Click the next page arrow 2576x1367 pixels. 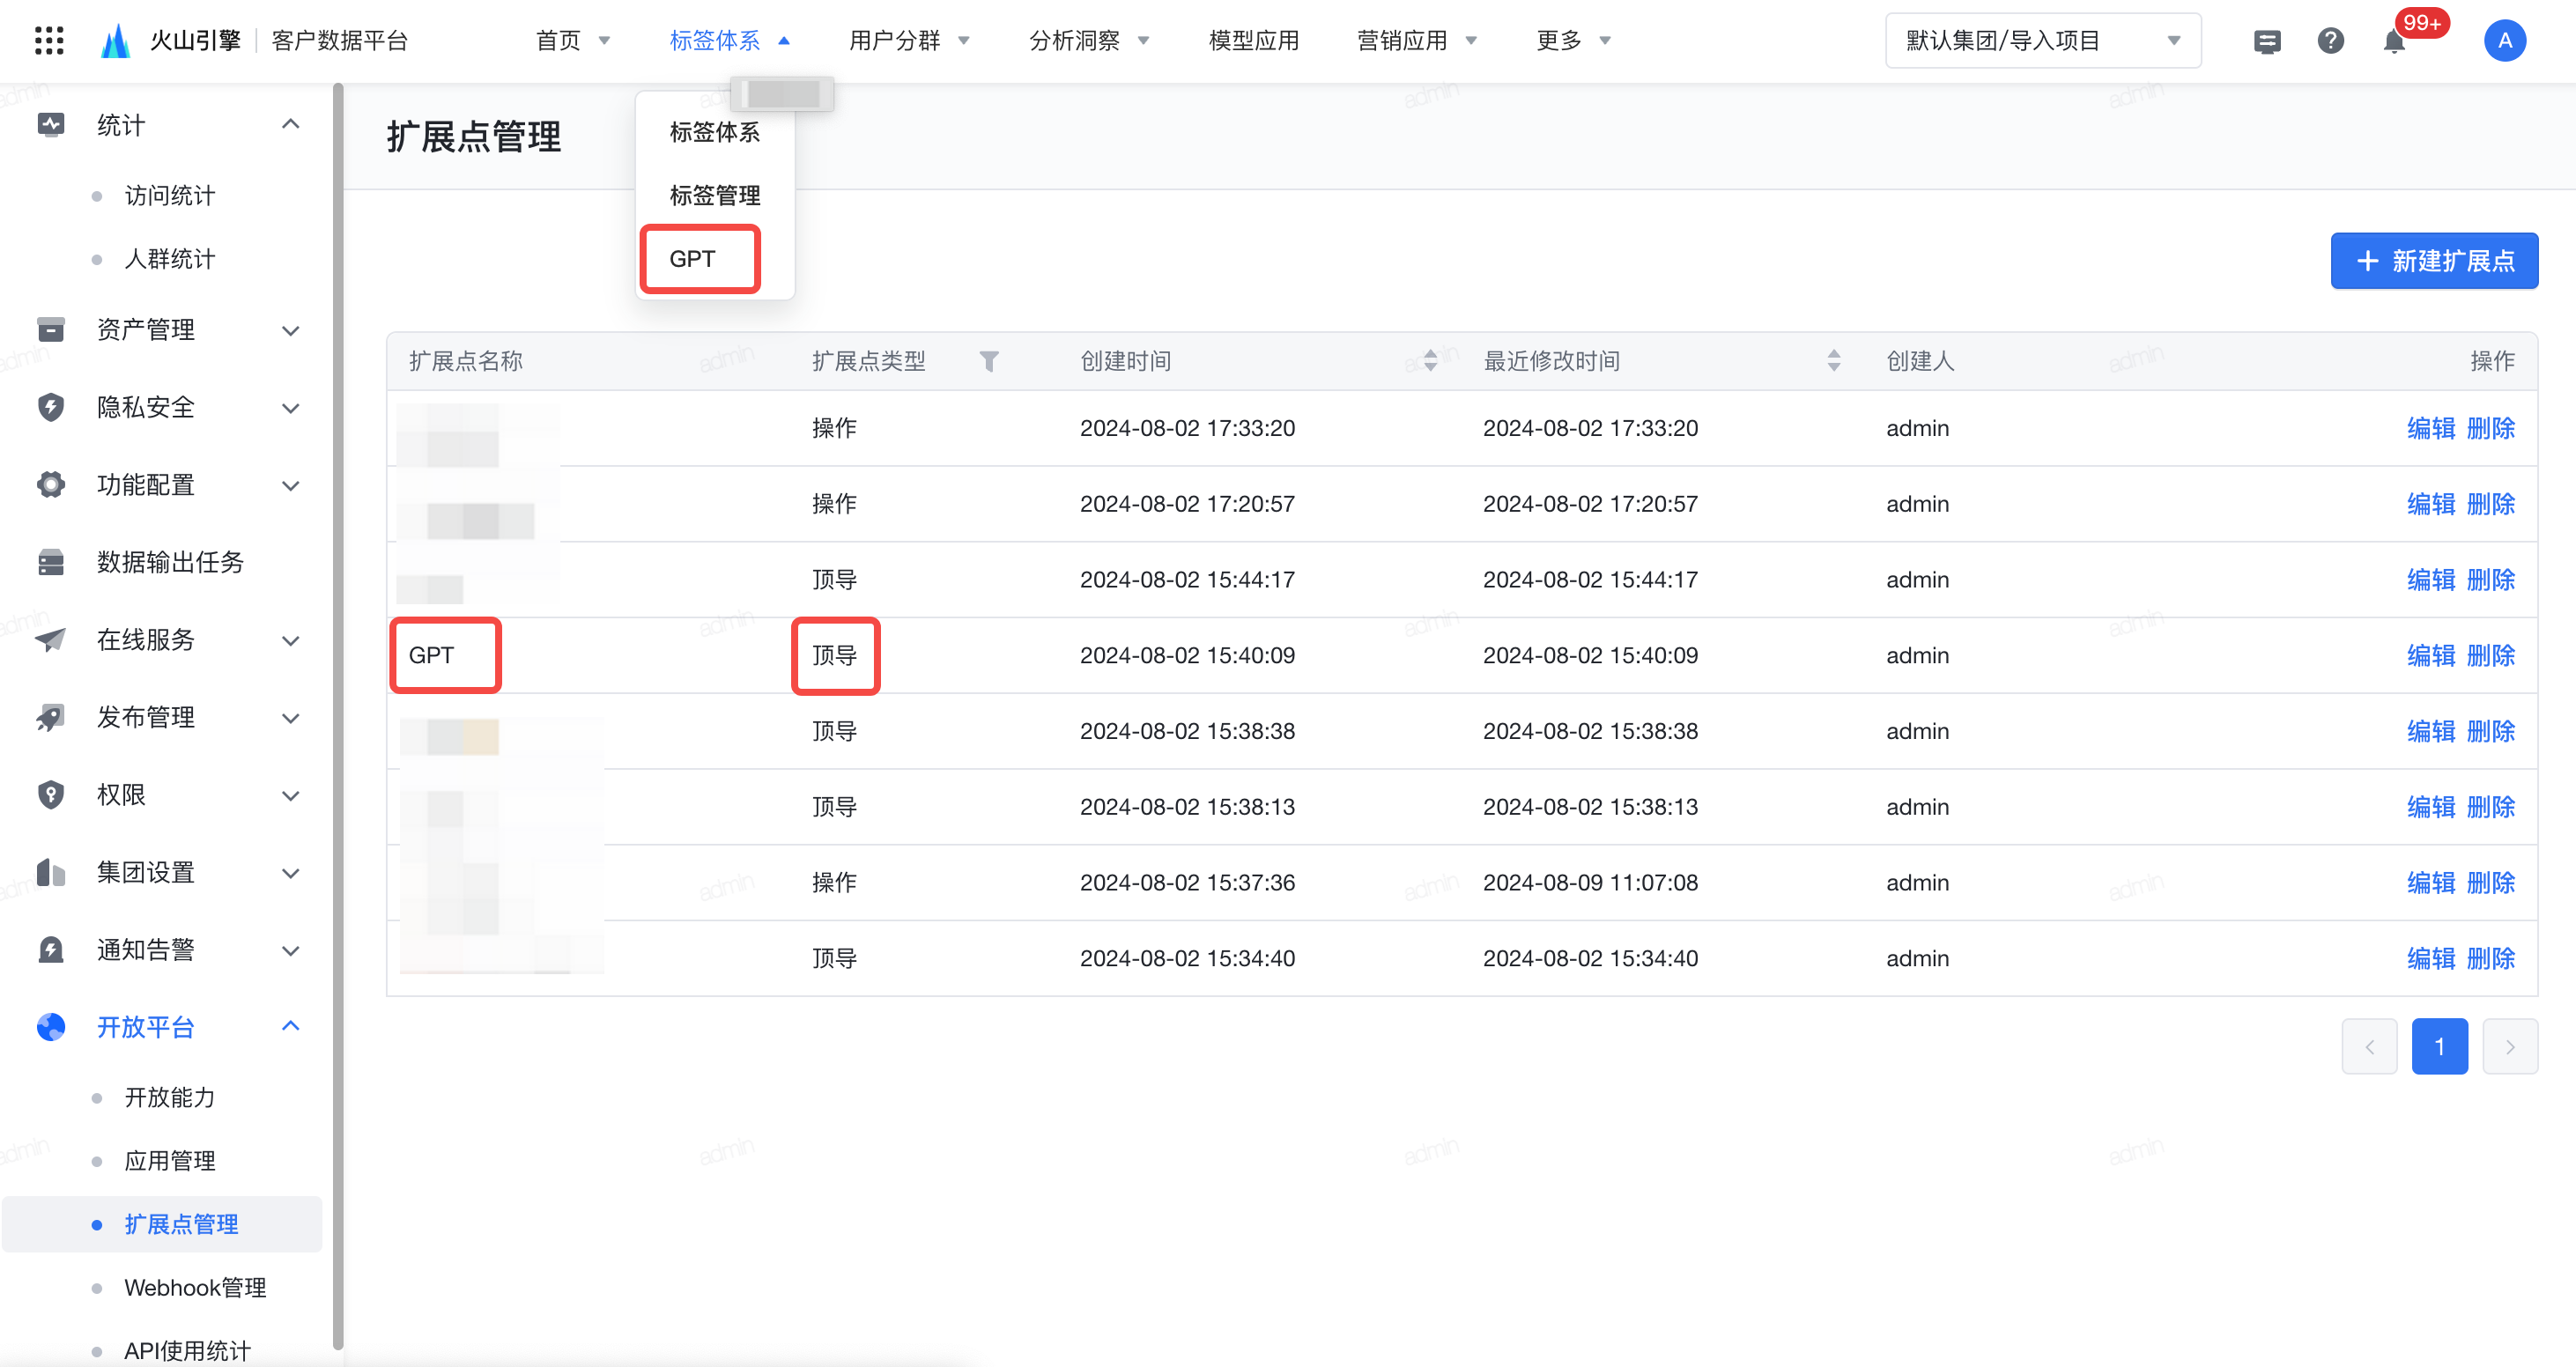(x=2510, y=1046)
